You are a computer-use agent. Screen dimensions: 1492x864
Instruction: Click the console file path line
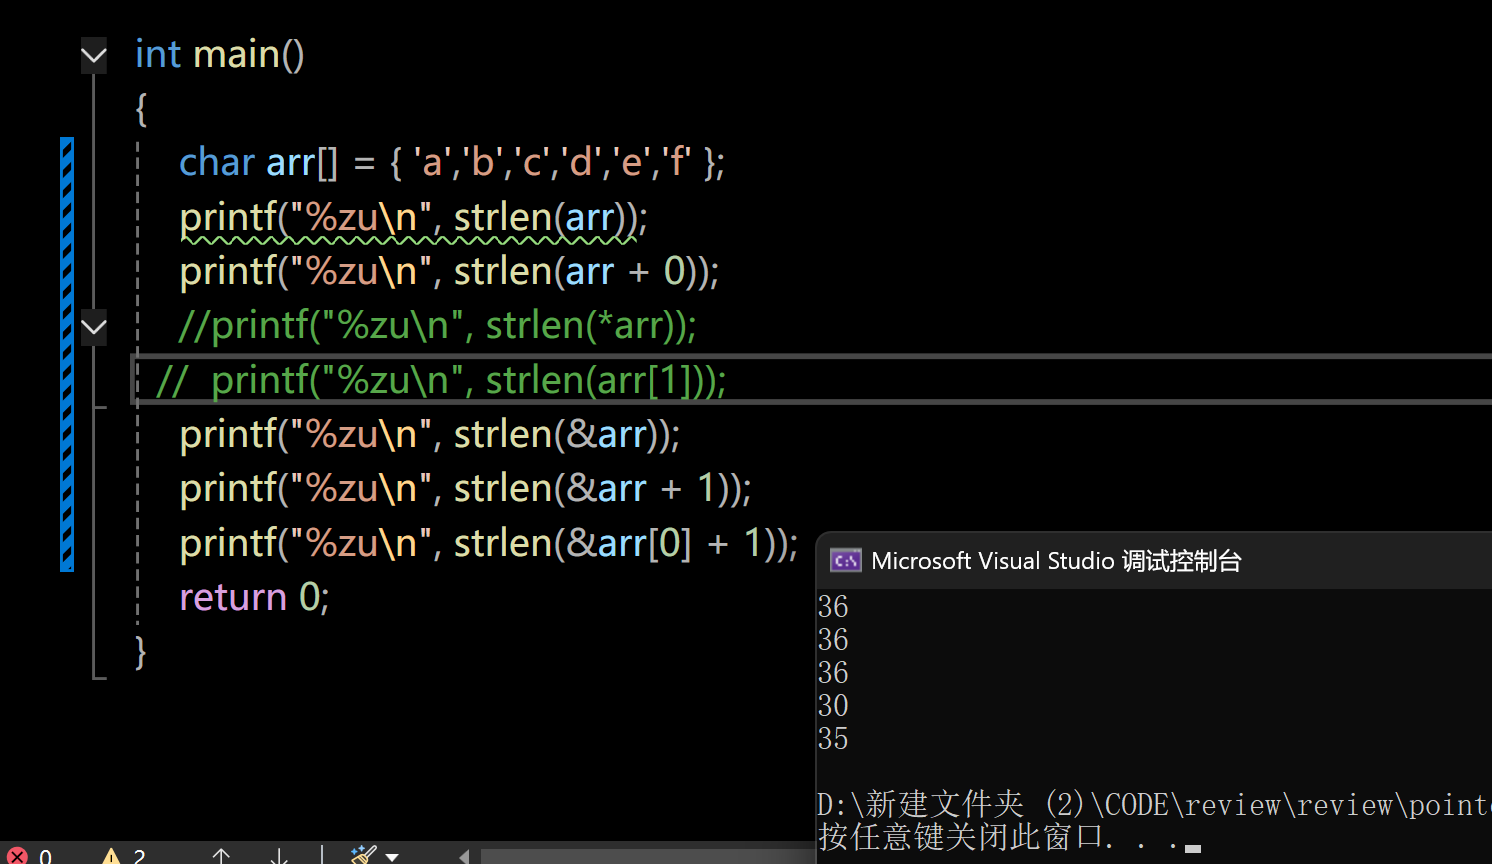(x=1154, y=804)
